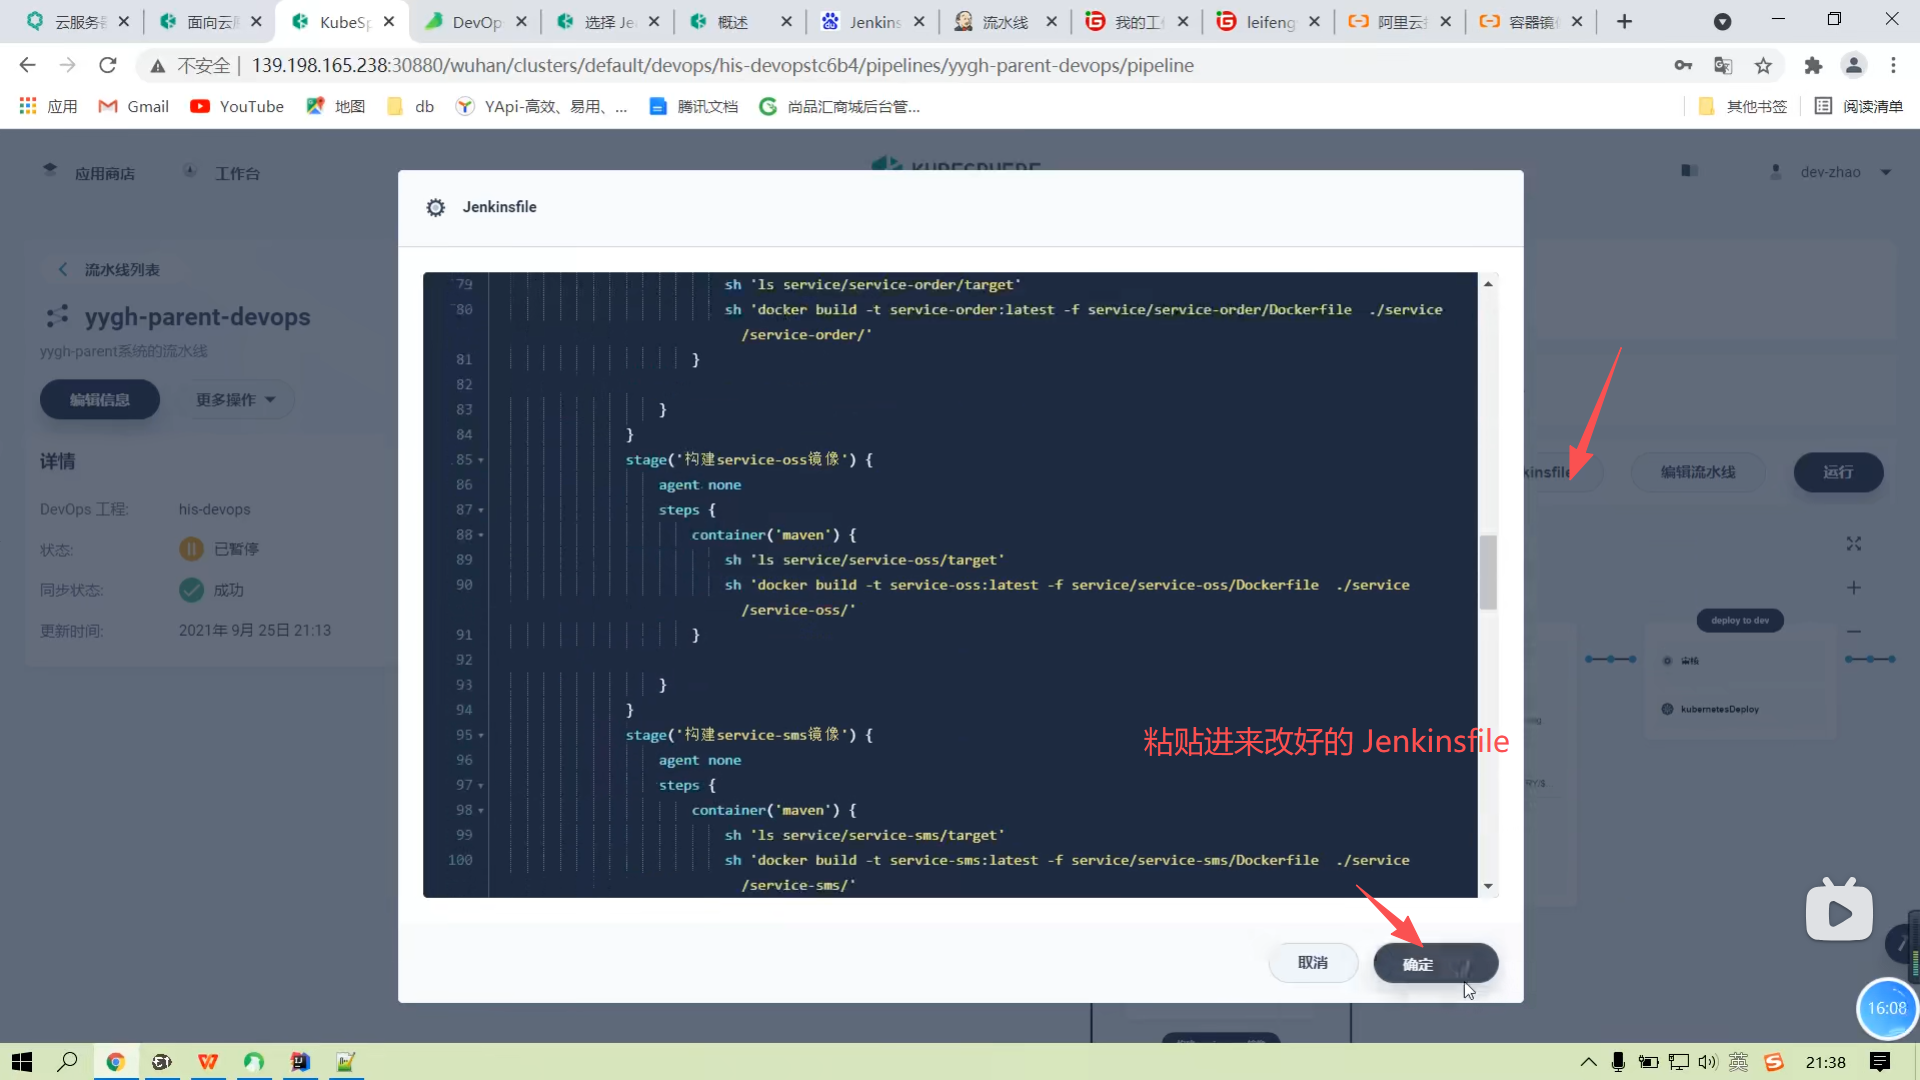Open Windows Start menu
This screenshot has width=1920, height=1080.
tap(22, 1062)
